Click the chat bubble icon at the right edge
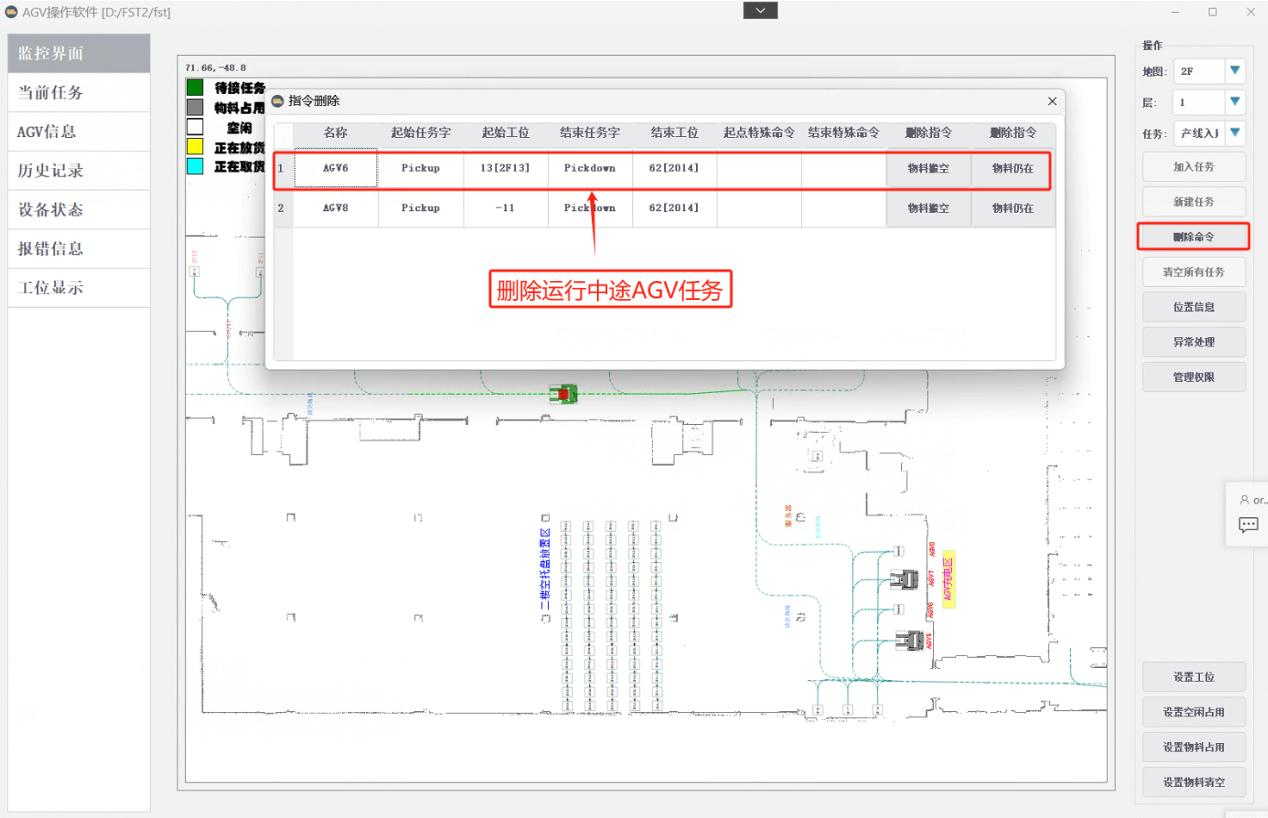 point(1248,524)
